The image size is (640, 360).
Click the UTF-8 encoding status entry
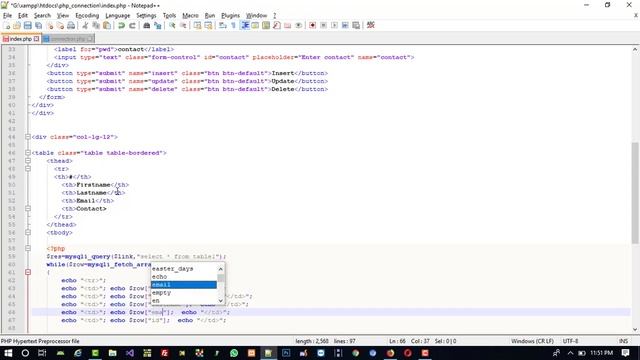(x=570, y=341)
